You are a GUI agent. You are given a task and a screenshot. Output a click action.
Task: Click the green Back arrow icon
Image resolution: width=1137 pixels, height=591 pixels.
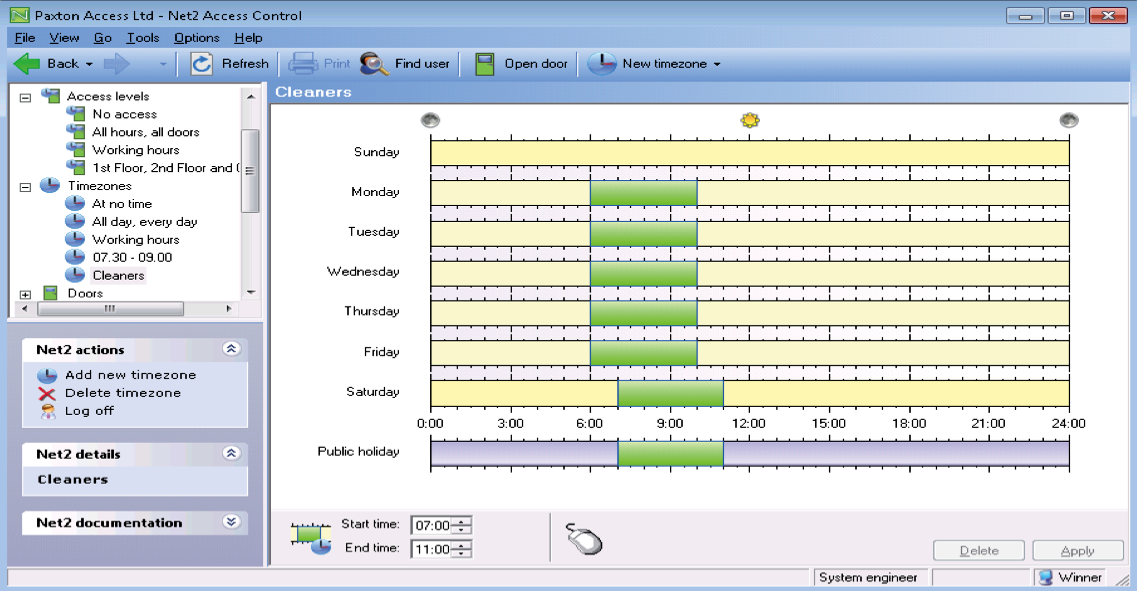(25, 62)
